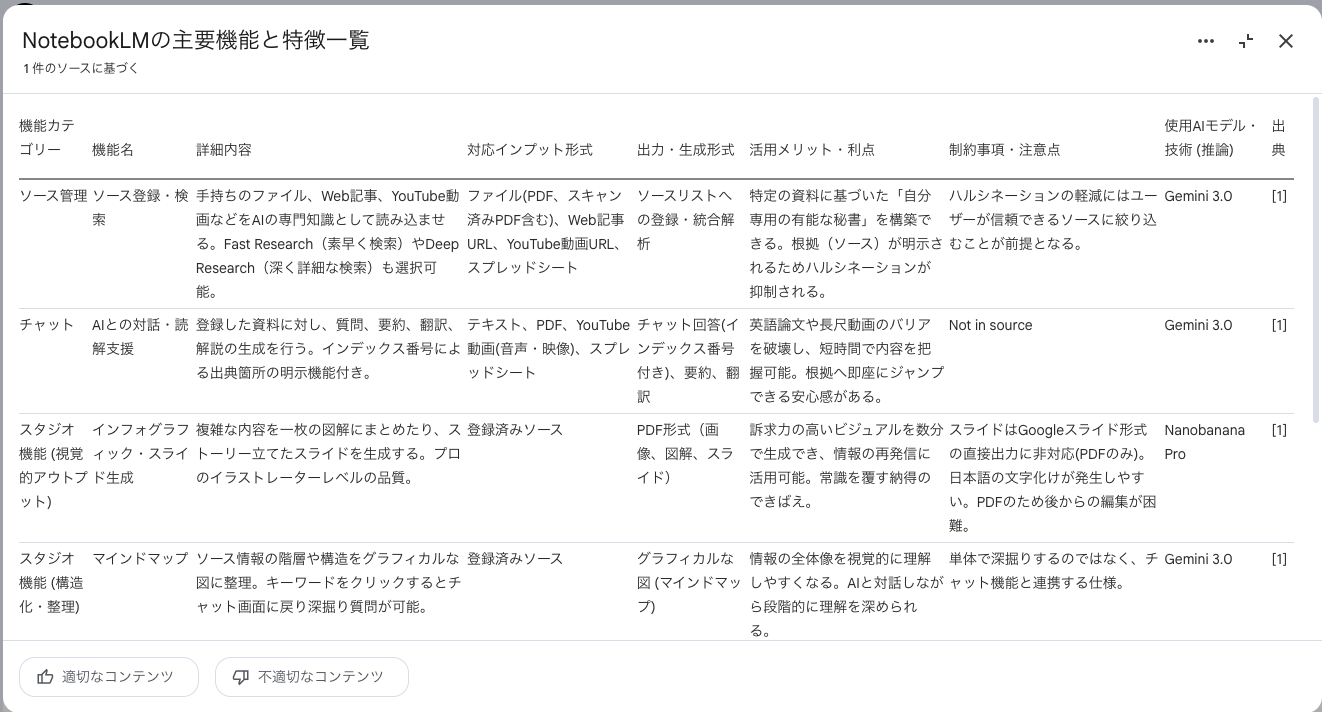Select the AIとの対話・読解支援 cell
Image resolution: width=1322 pixels, height=712 pixels.
tap(140, 337)
